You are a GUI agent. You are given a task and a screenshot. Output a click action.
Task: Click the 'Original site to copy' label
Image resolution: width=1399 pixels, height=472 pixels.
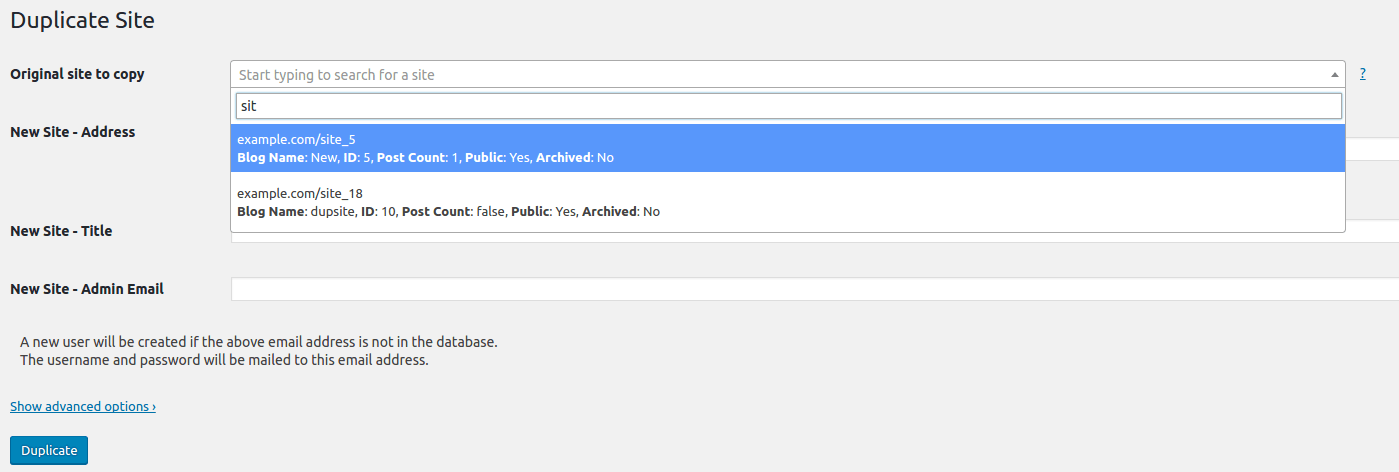(x=77, y=74)
